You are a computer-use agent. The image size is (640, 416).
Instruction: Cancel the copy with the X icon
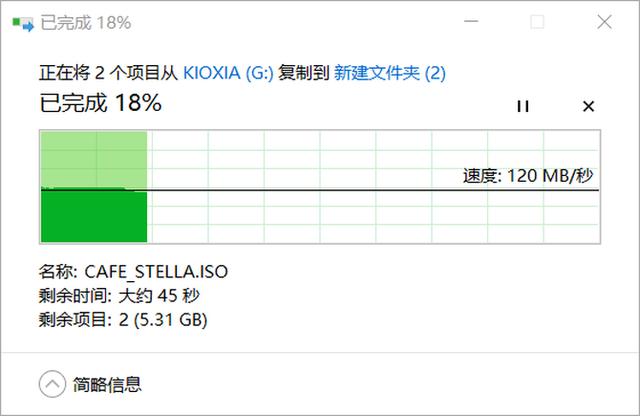[588, 106]
